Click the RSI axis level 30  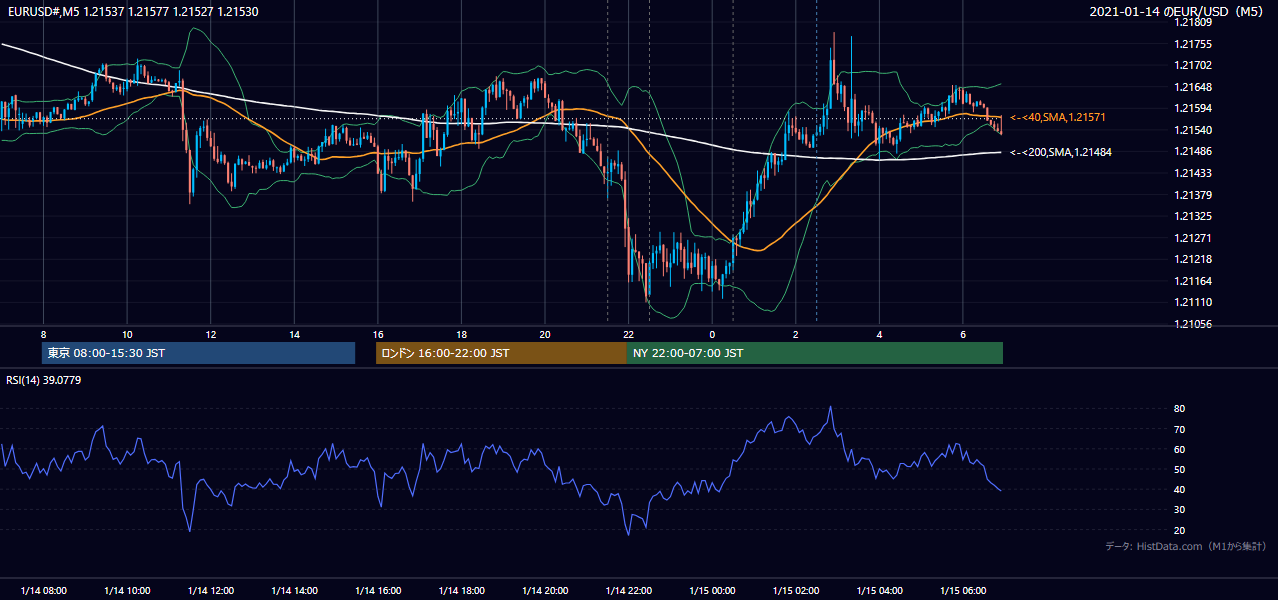[1180, 510]
